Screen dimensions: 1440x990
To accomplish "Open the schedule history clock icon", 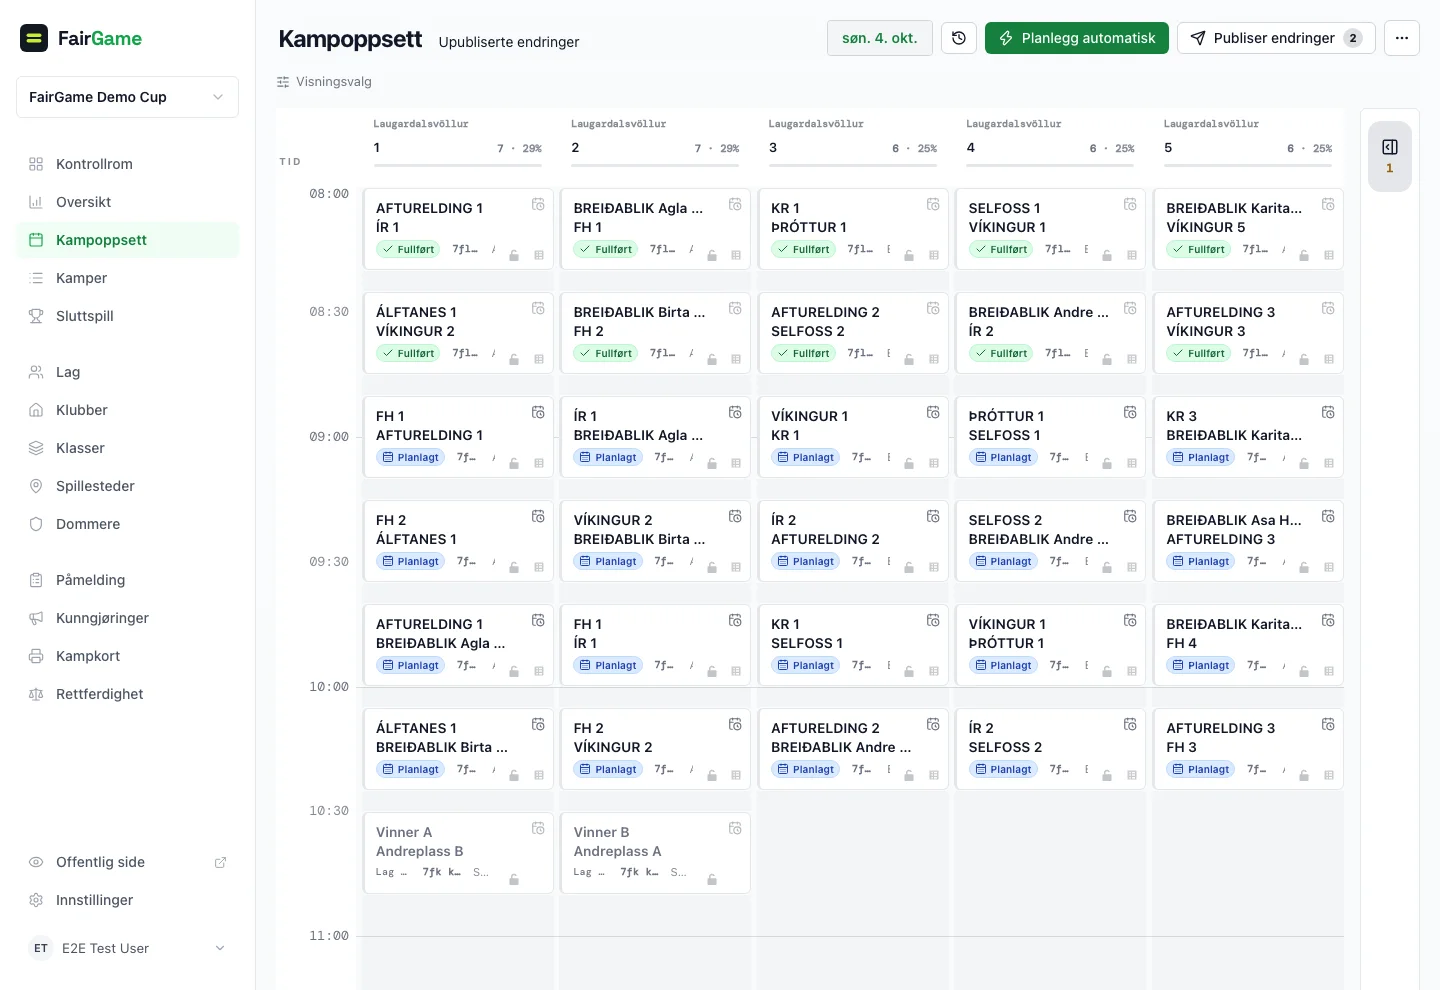I will [959, 38].
